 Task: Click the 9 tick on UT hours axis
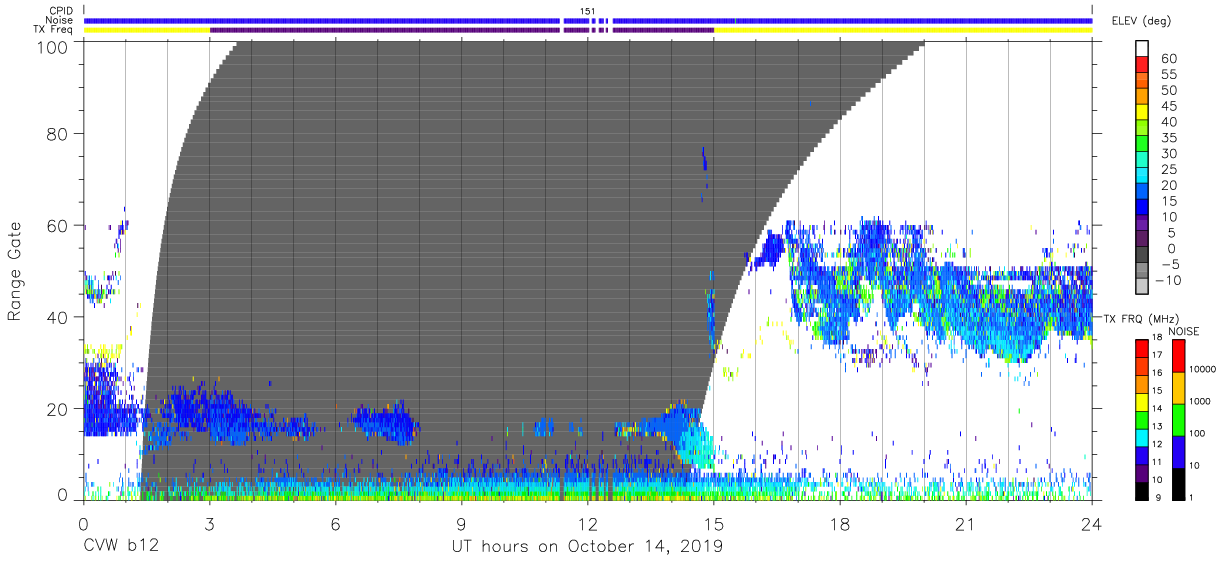click(x=461, y=524)
